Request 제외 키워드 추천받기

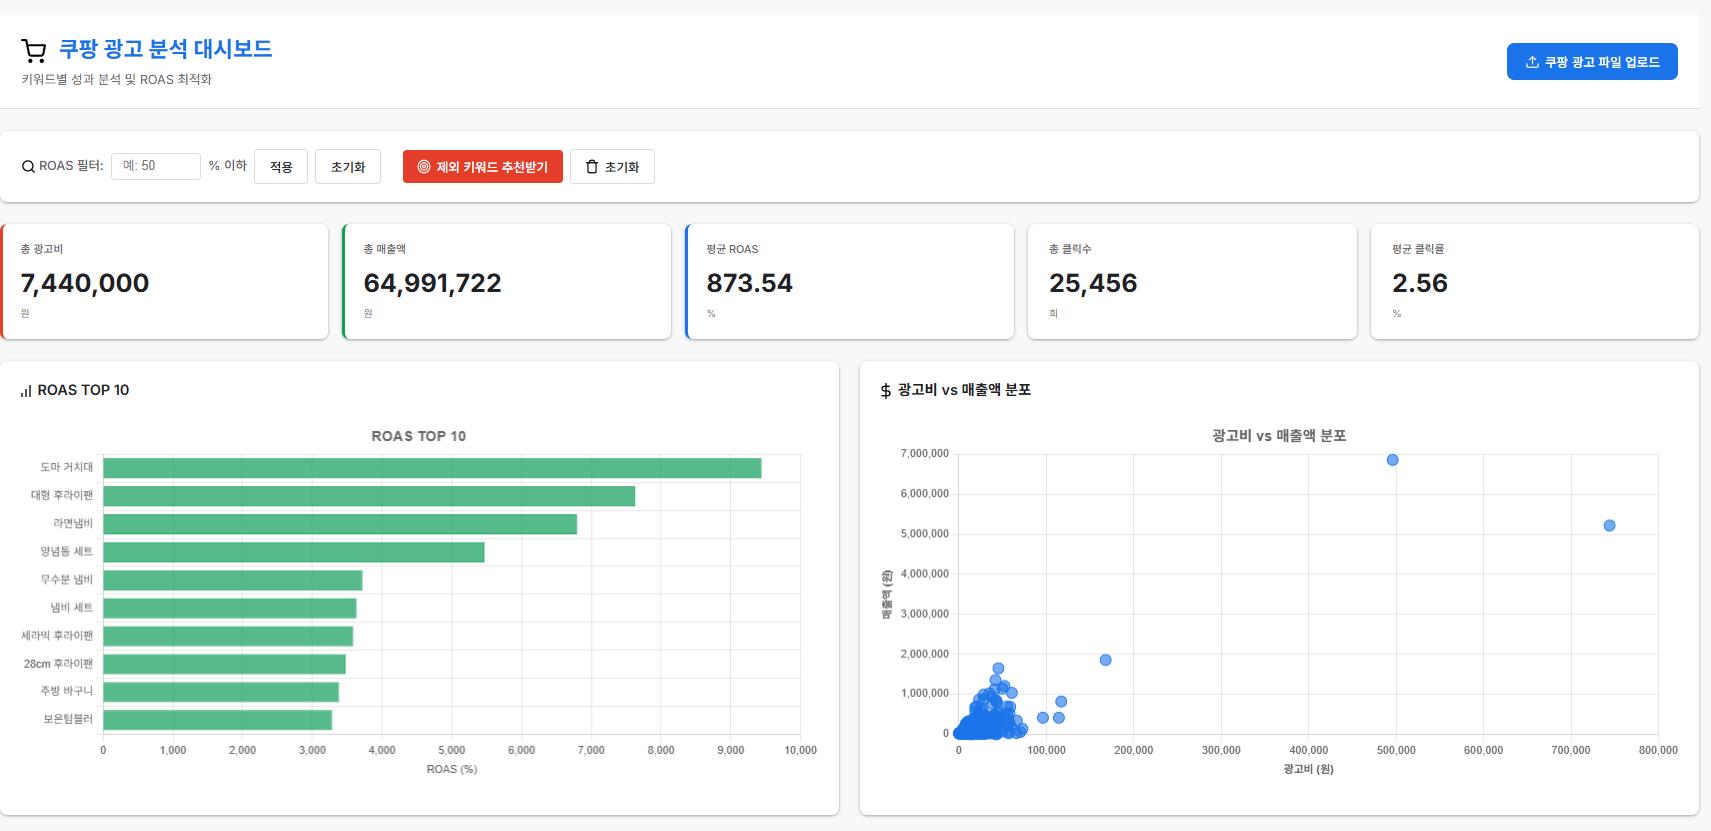(x=483, y=167)
